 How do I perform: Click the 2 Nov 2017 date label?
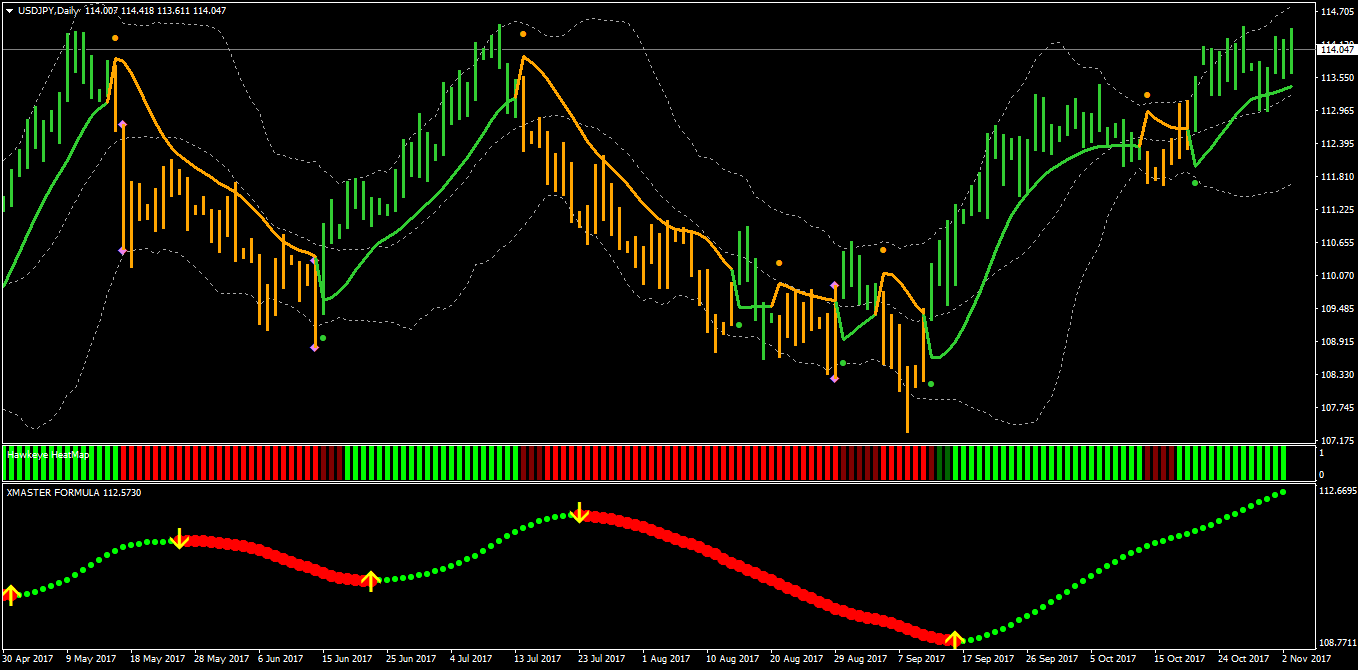(x=1306, y=659)
